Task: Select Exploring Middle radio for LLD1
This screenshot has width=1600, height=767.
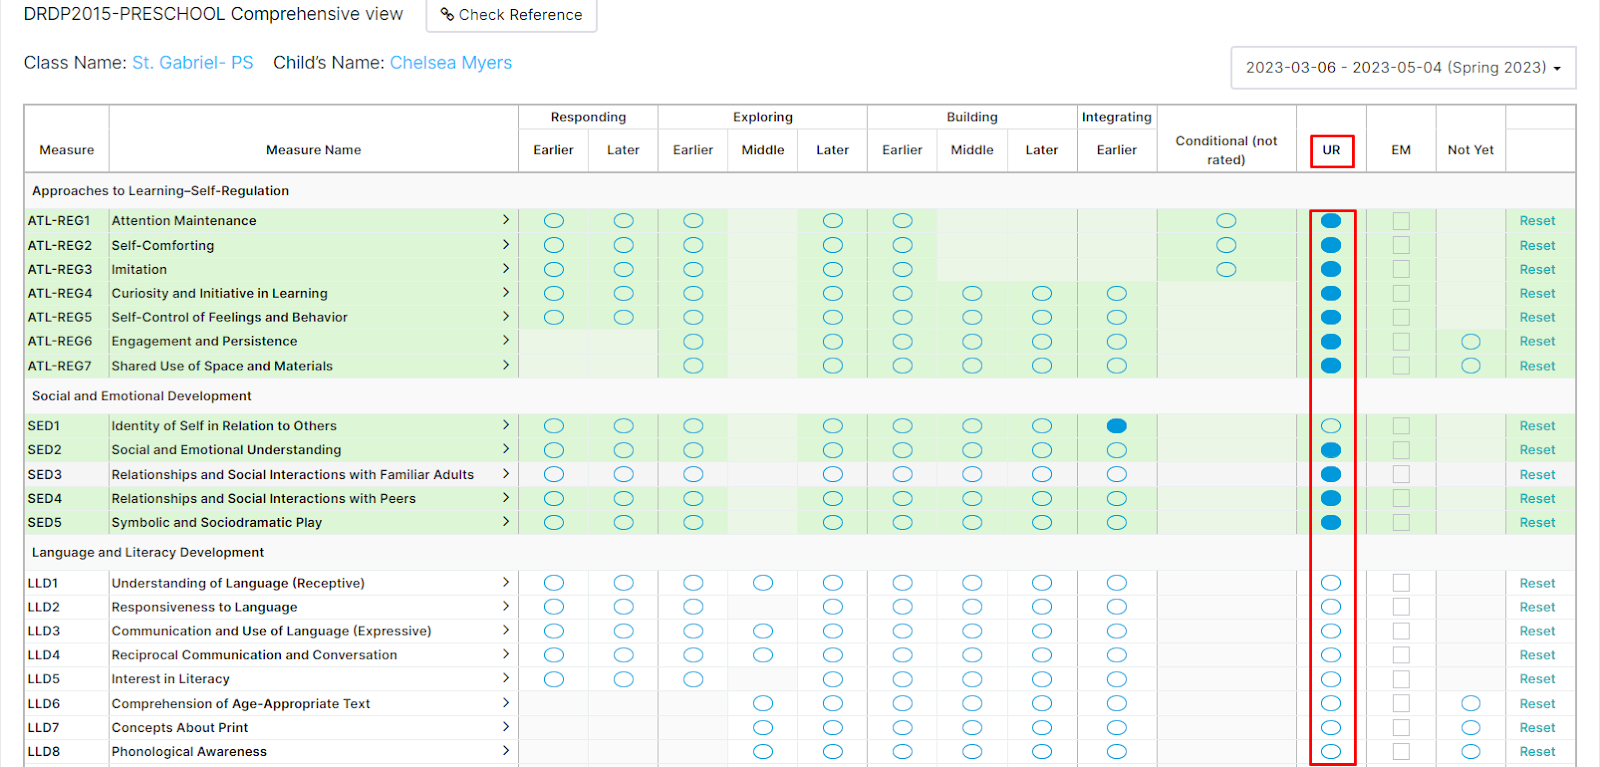Action: coord(763,583)
